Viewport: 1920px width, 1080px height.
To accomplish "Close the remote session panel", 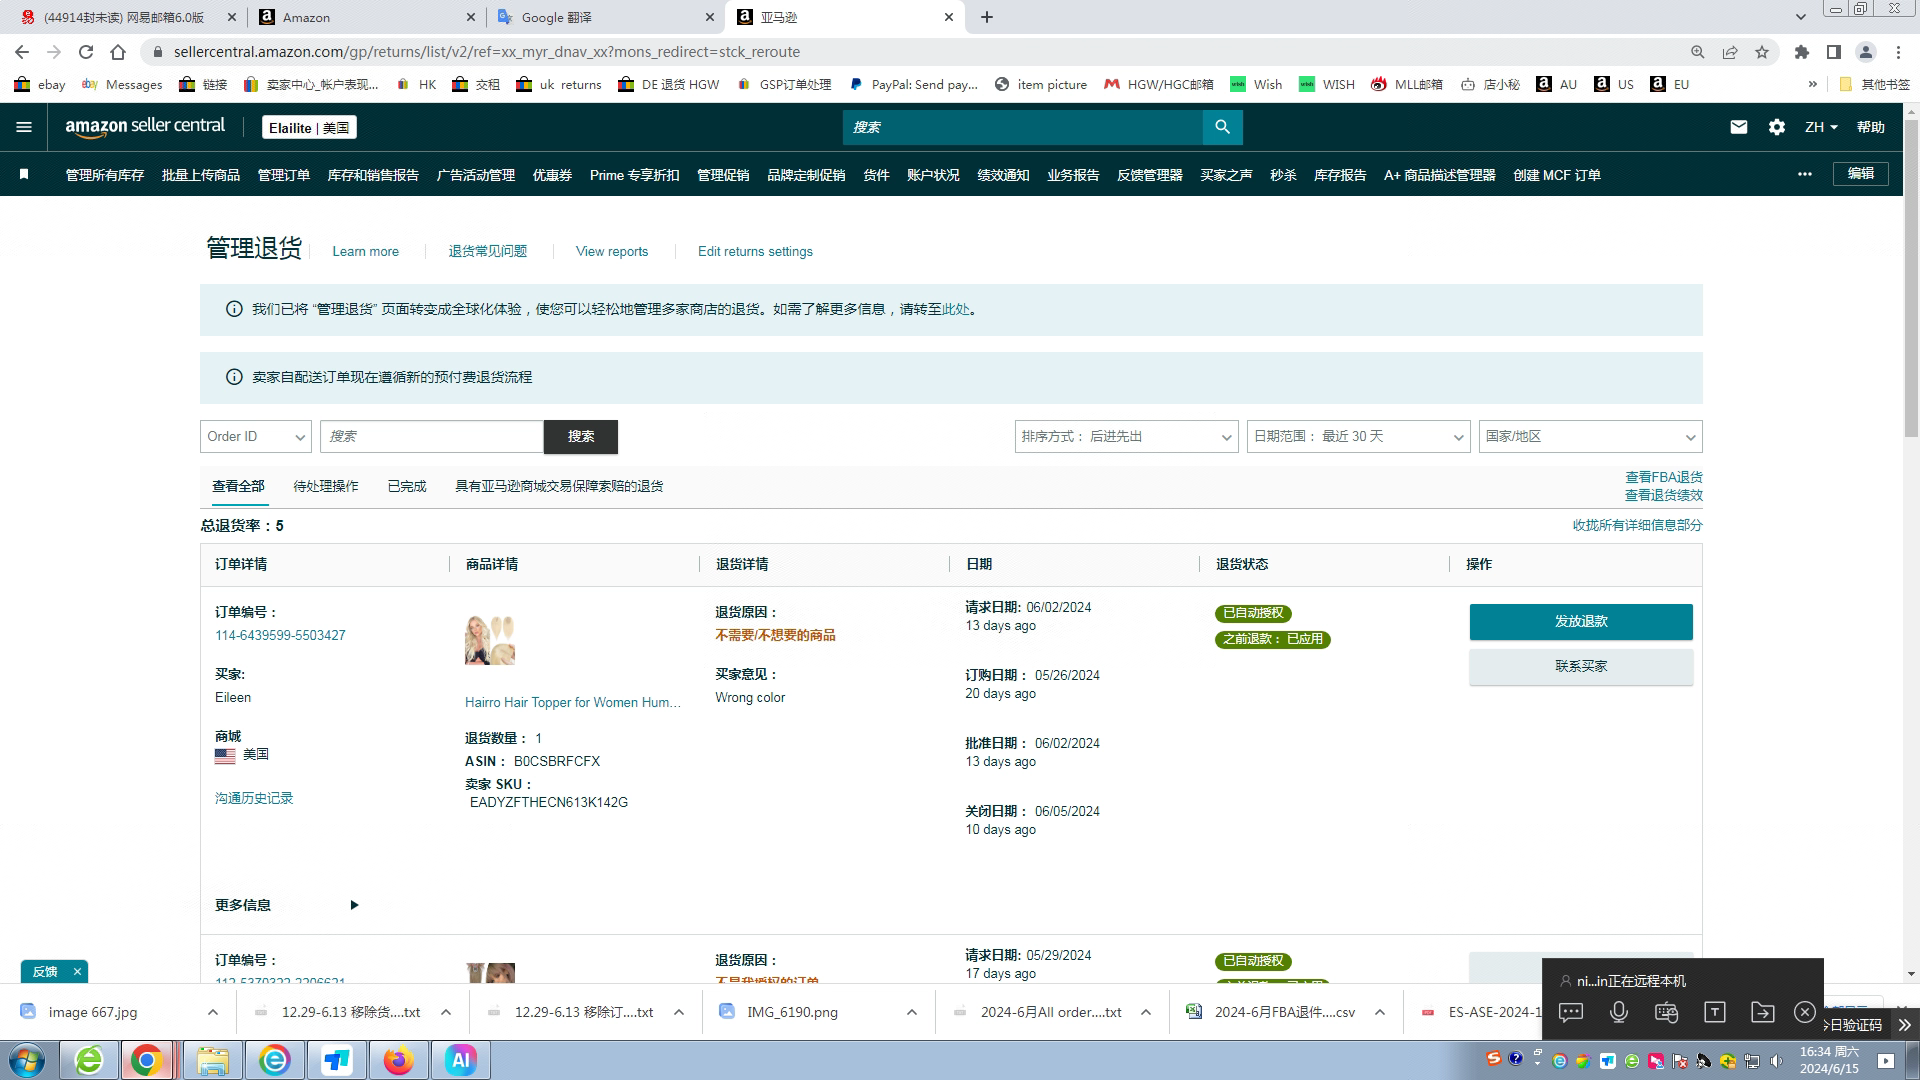I will coord(1804,1012).
